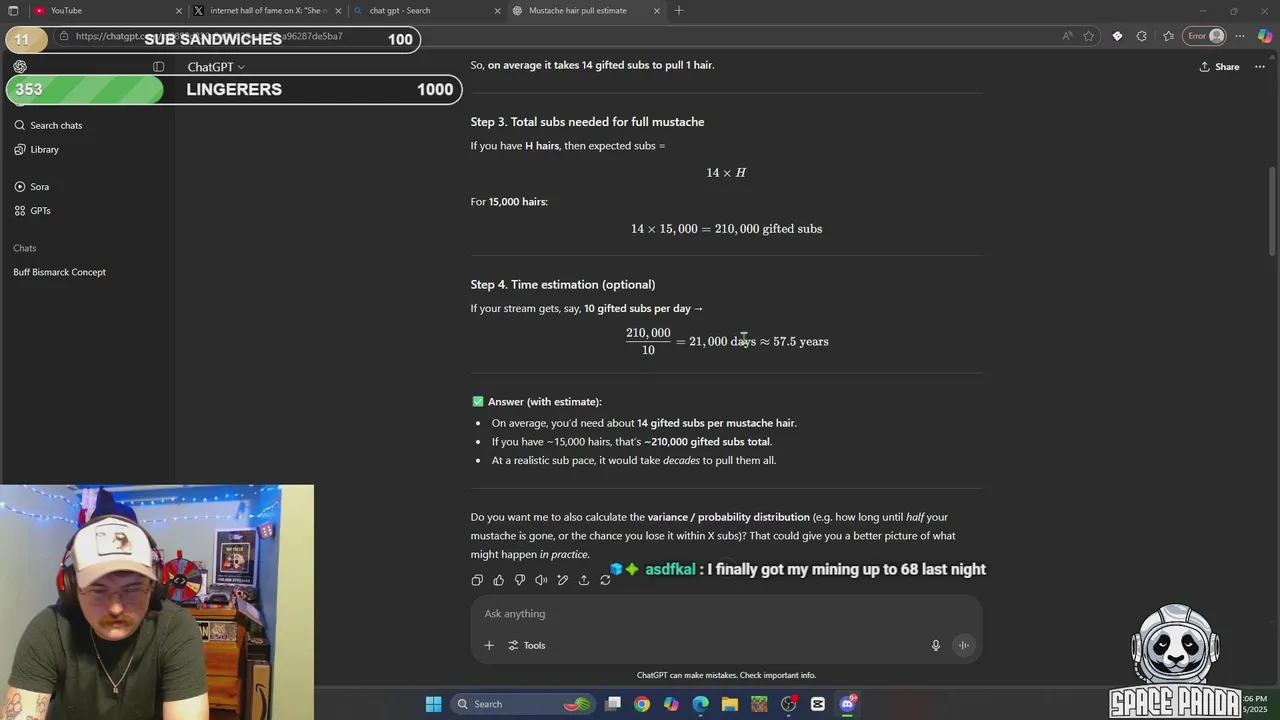Click the read aloud speaker icon
1280x720 pixels.
tap(541, 580)
